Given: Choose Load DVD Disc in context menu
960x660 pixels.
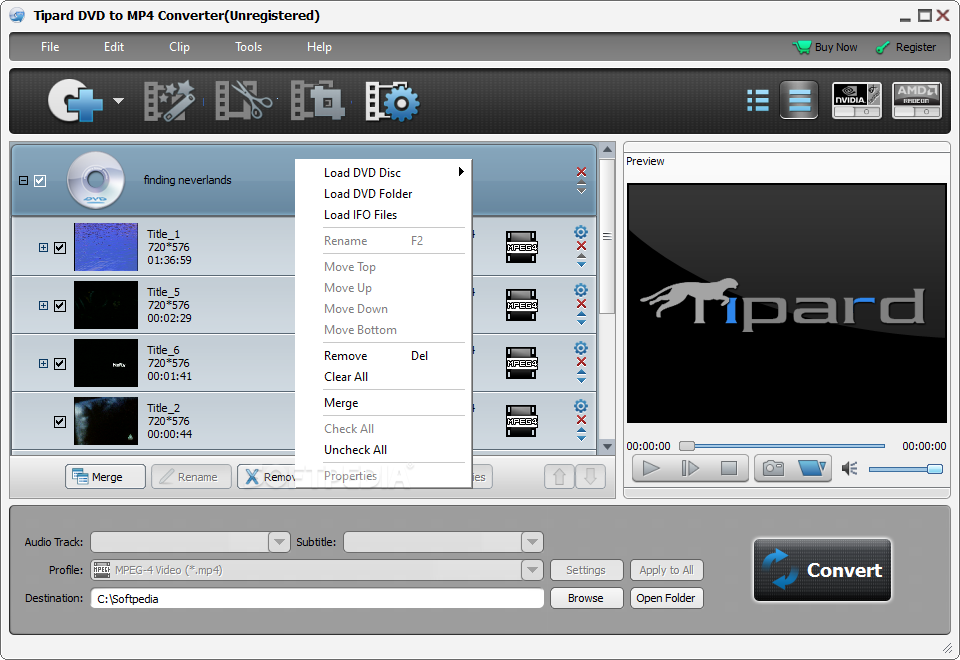Looking at the screenshot, I should [383, 173].
